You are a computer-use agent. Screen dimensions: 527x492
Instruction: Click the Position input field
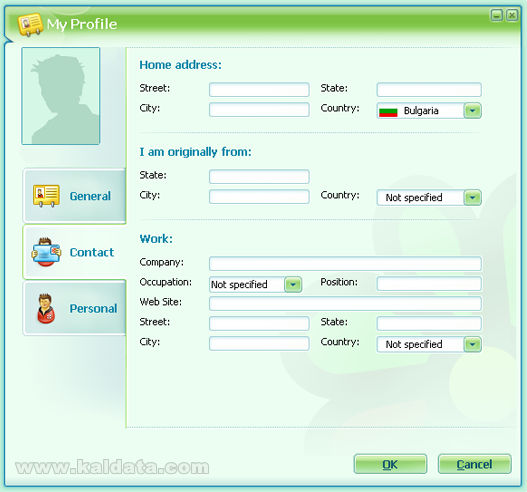[x=429, y=283]
